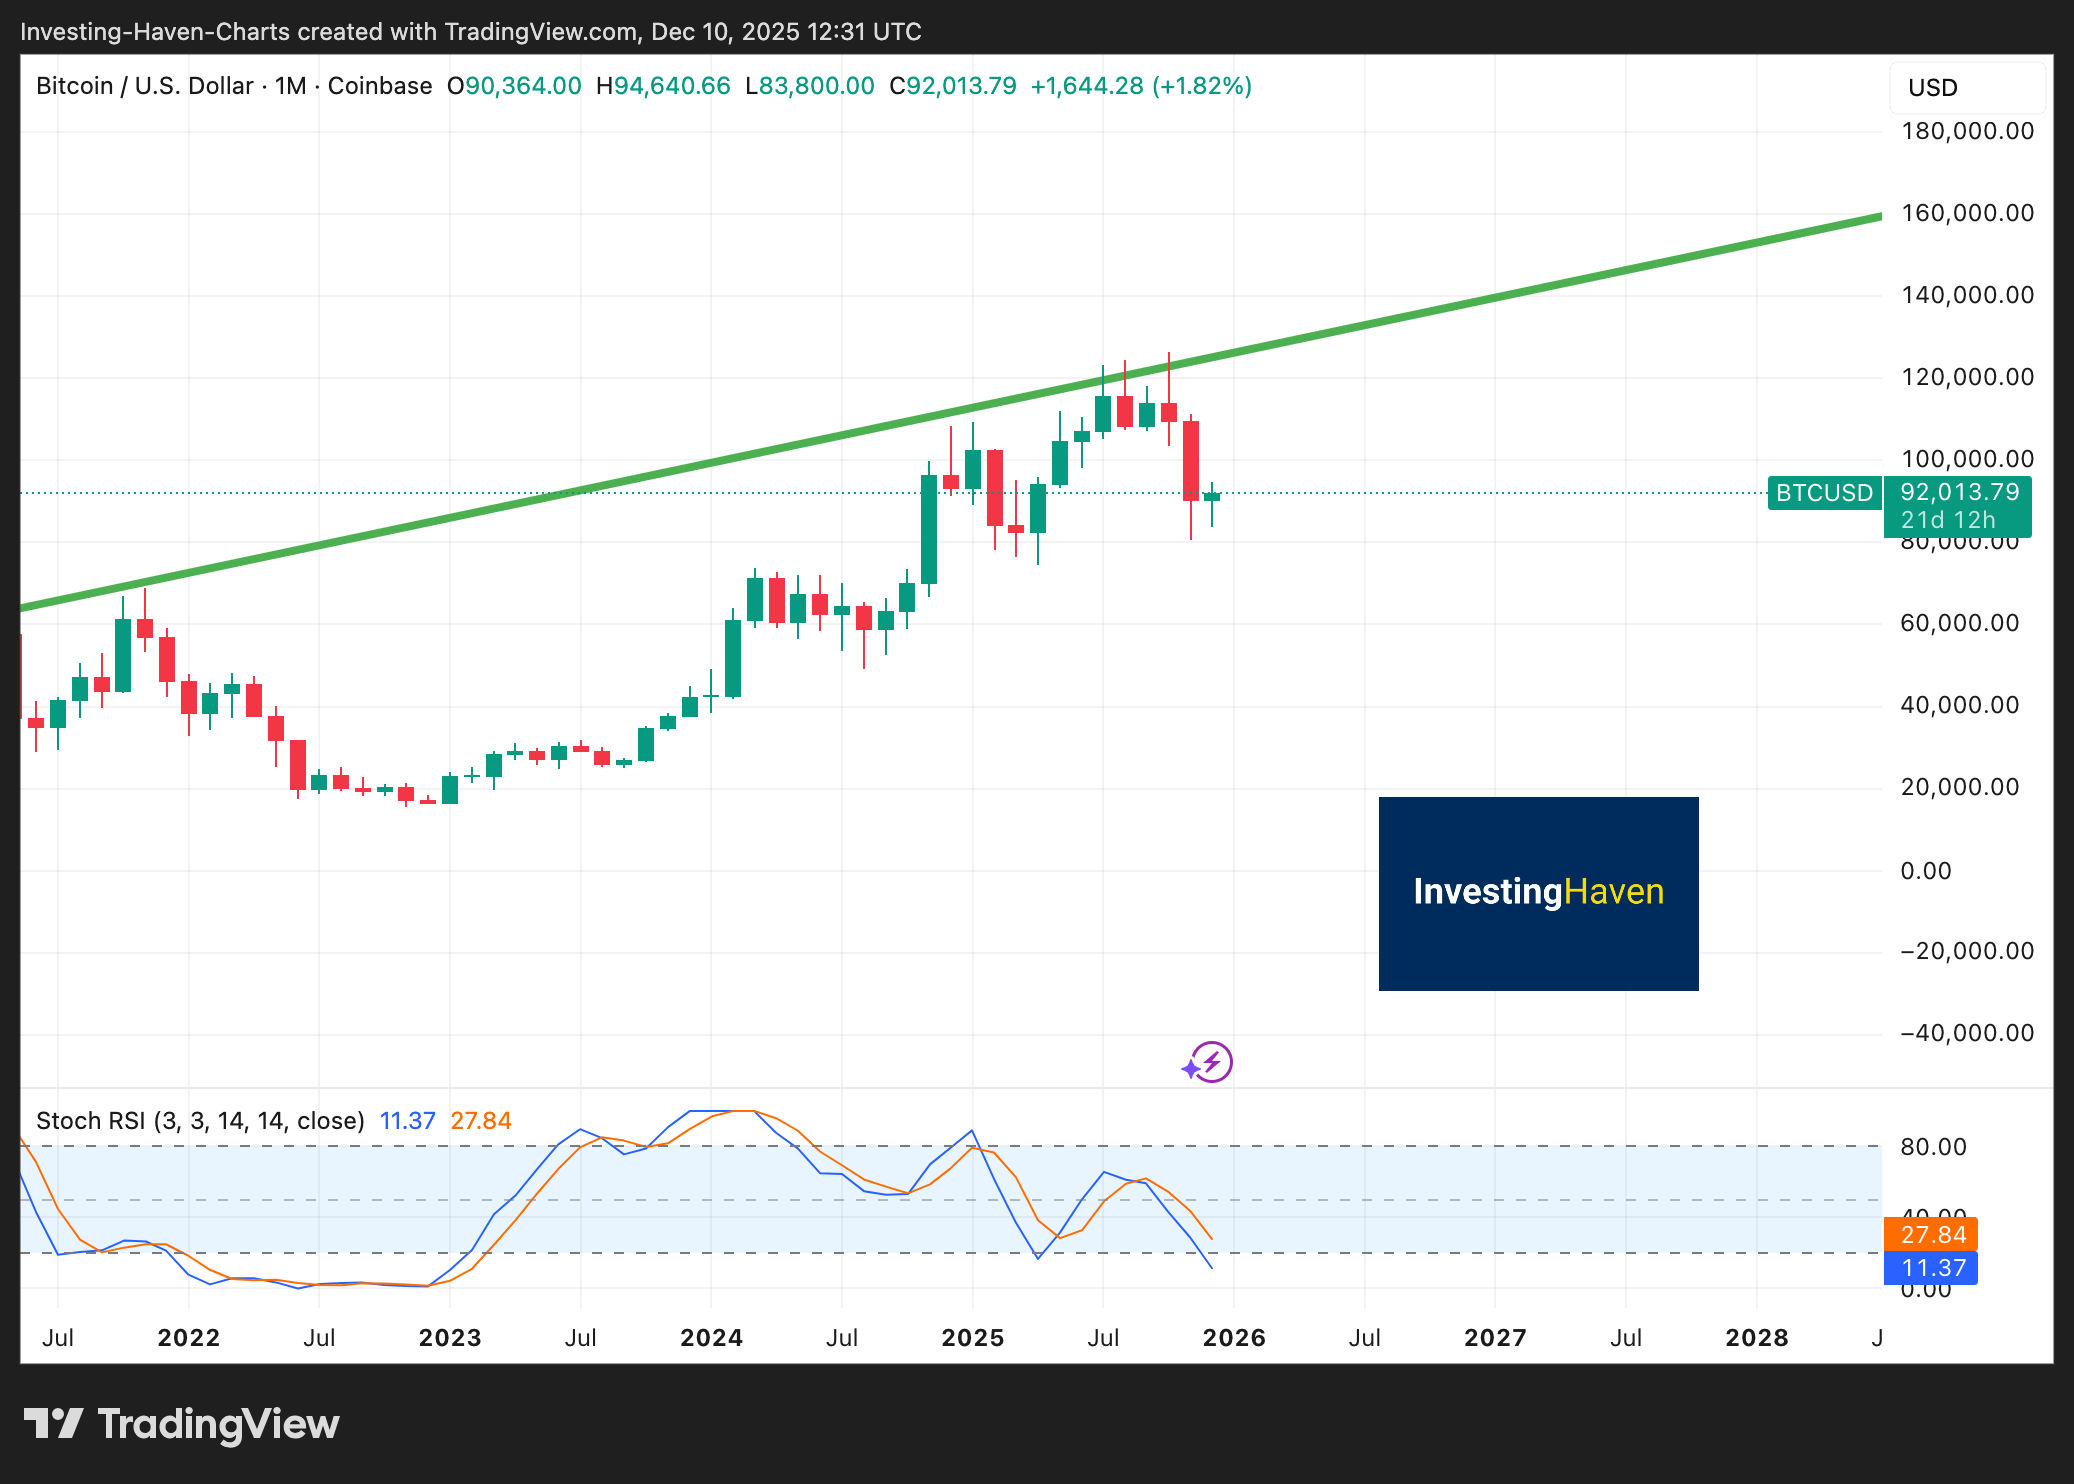
Task: Open the Stoch RSI indicator legend settings
Action: 200,1121
